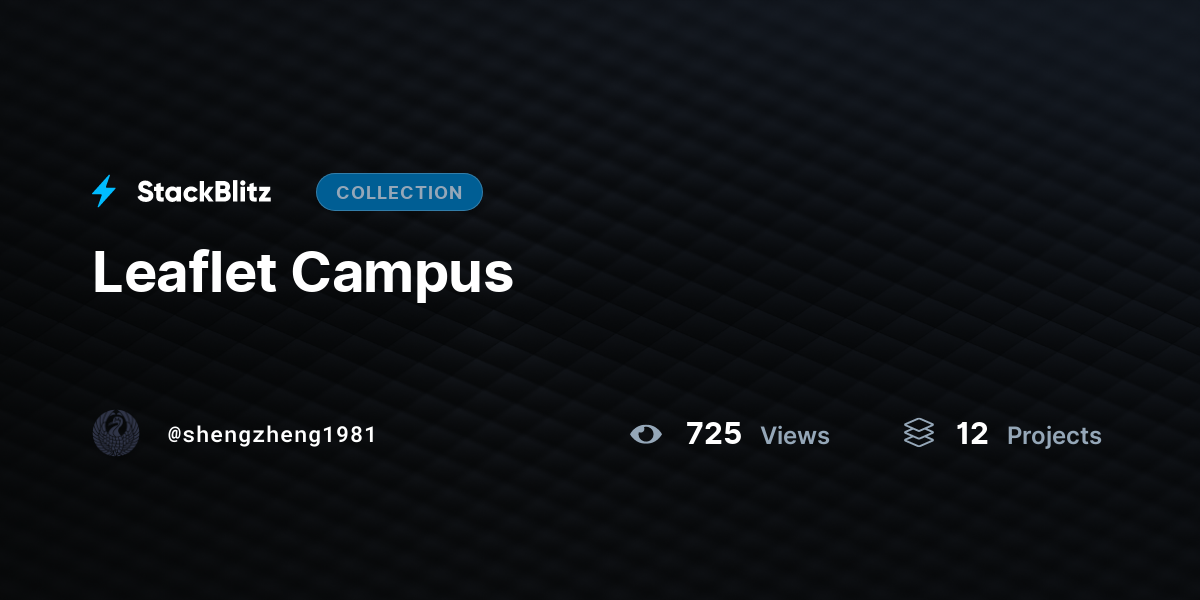The height and width of the screenshot is (600, 1200).
Task: Click the StackBlitz wordmark text
Action: pos(204,192)
